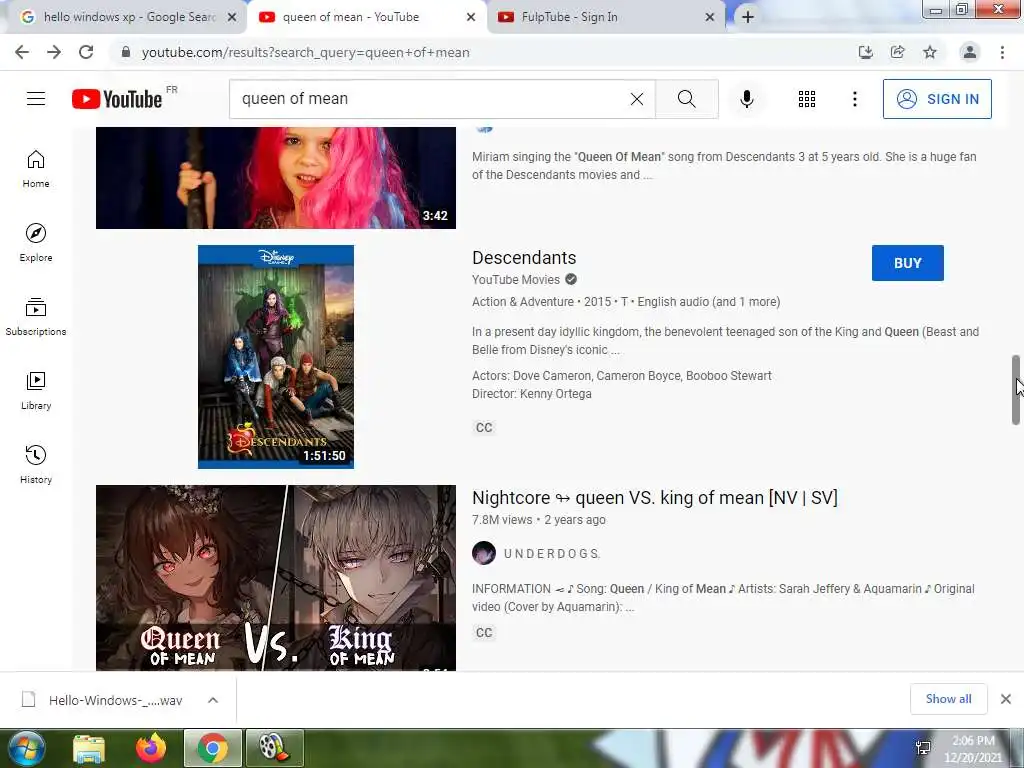This screenshot has height=768, width=1024.
Task: Click Show all downloads button
Action: click(948, 699)
